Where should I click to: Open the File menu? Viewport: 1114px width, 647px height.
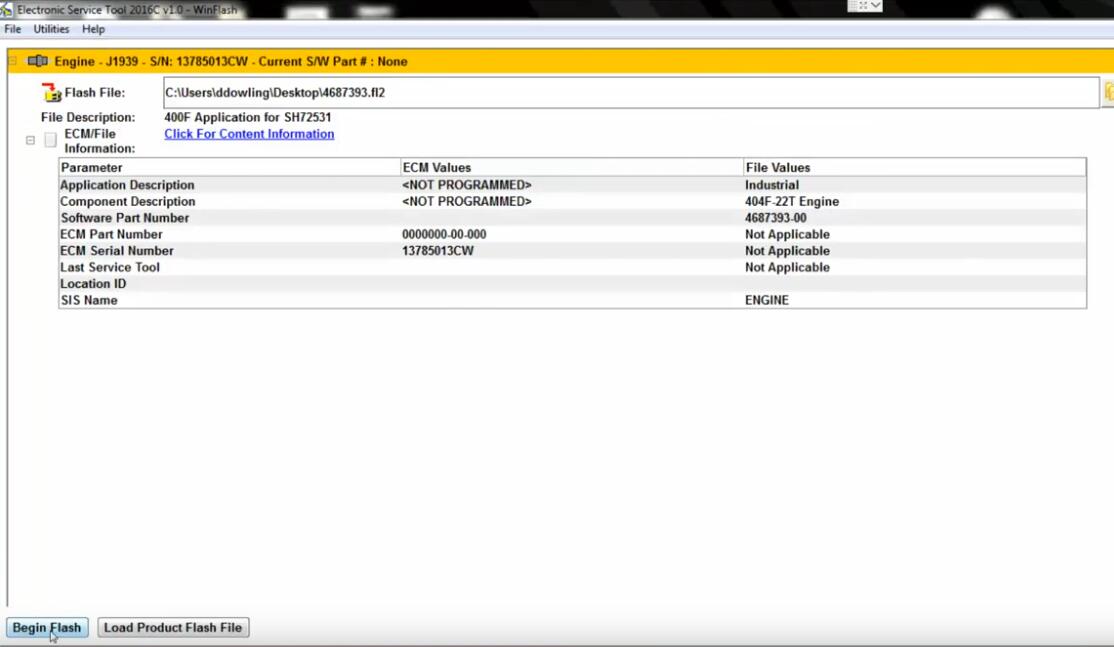(x=13, y=29)
